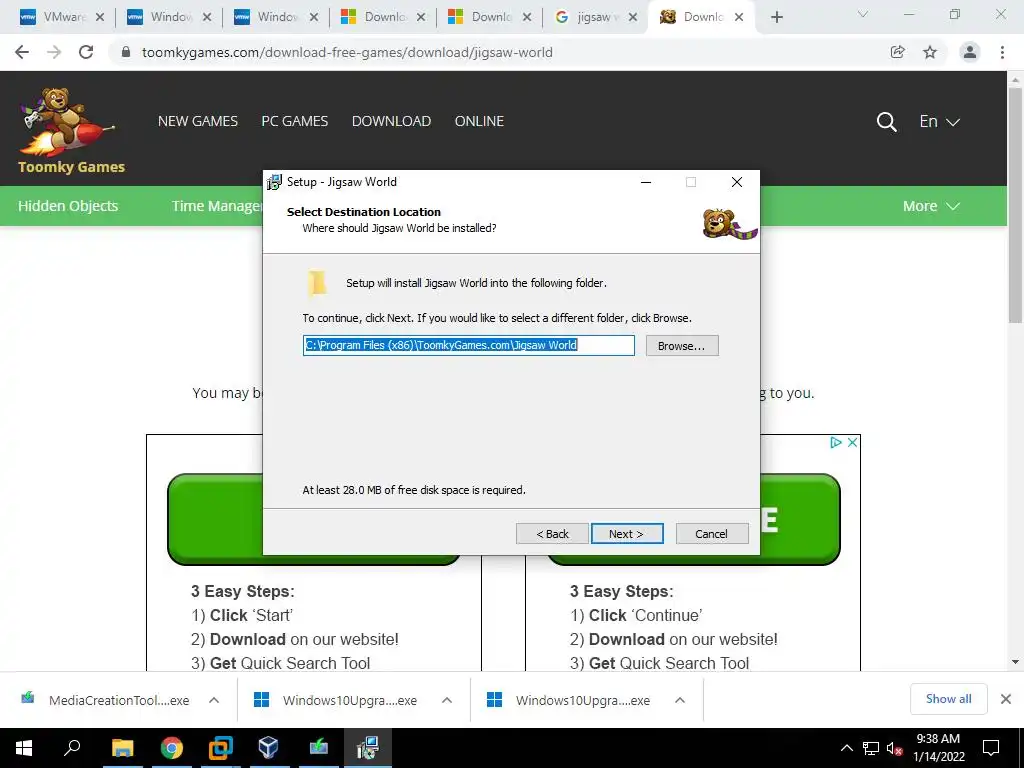Click the clock showing 9:38 AM

pyautogui.click(x=938, y=739)
